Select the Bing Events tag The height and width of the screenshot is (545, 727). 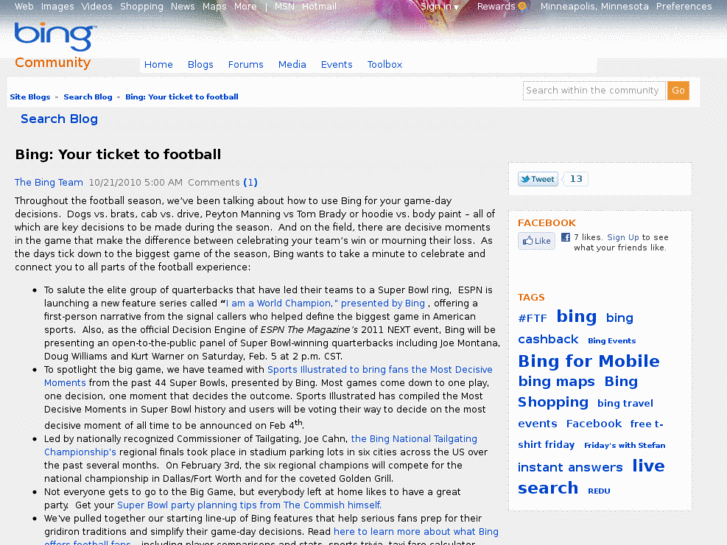612,341
